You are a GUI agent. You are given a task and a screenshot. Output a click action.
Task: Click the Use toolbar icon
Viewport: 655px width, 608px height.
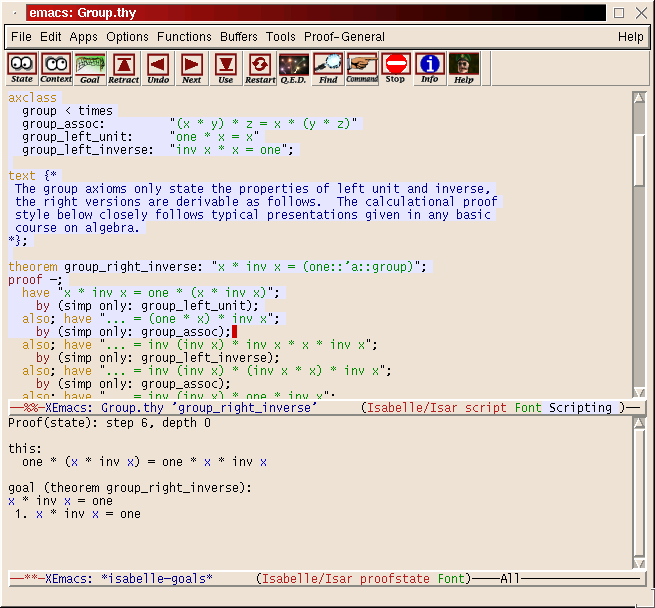(225, 68)
